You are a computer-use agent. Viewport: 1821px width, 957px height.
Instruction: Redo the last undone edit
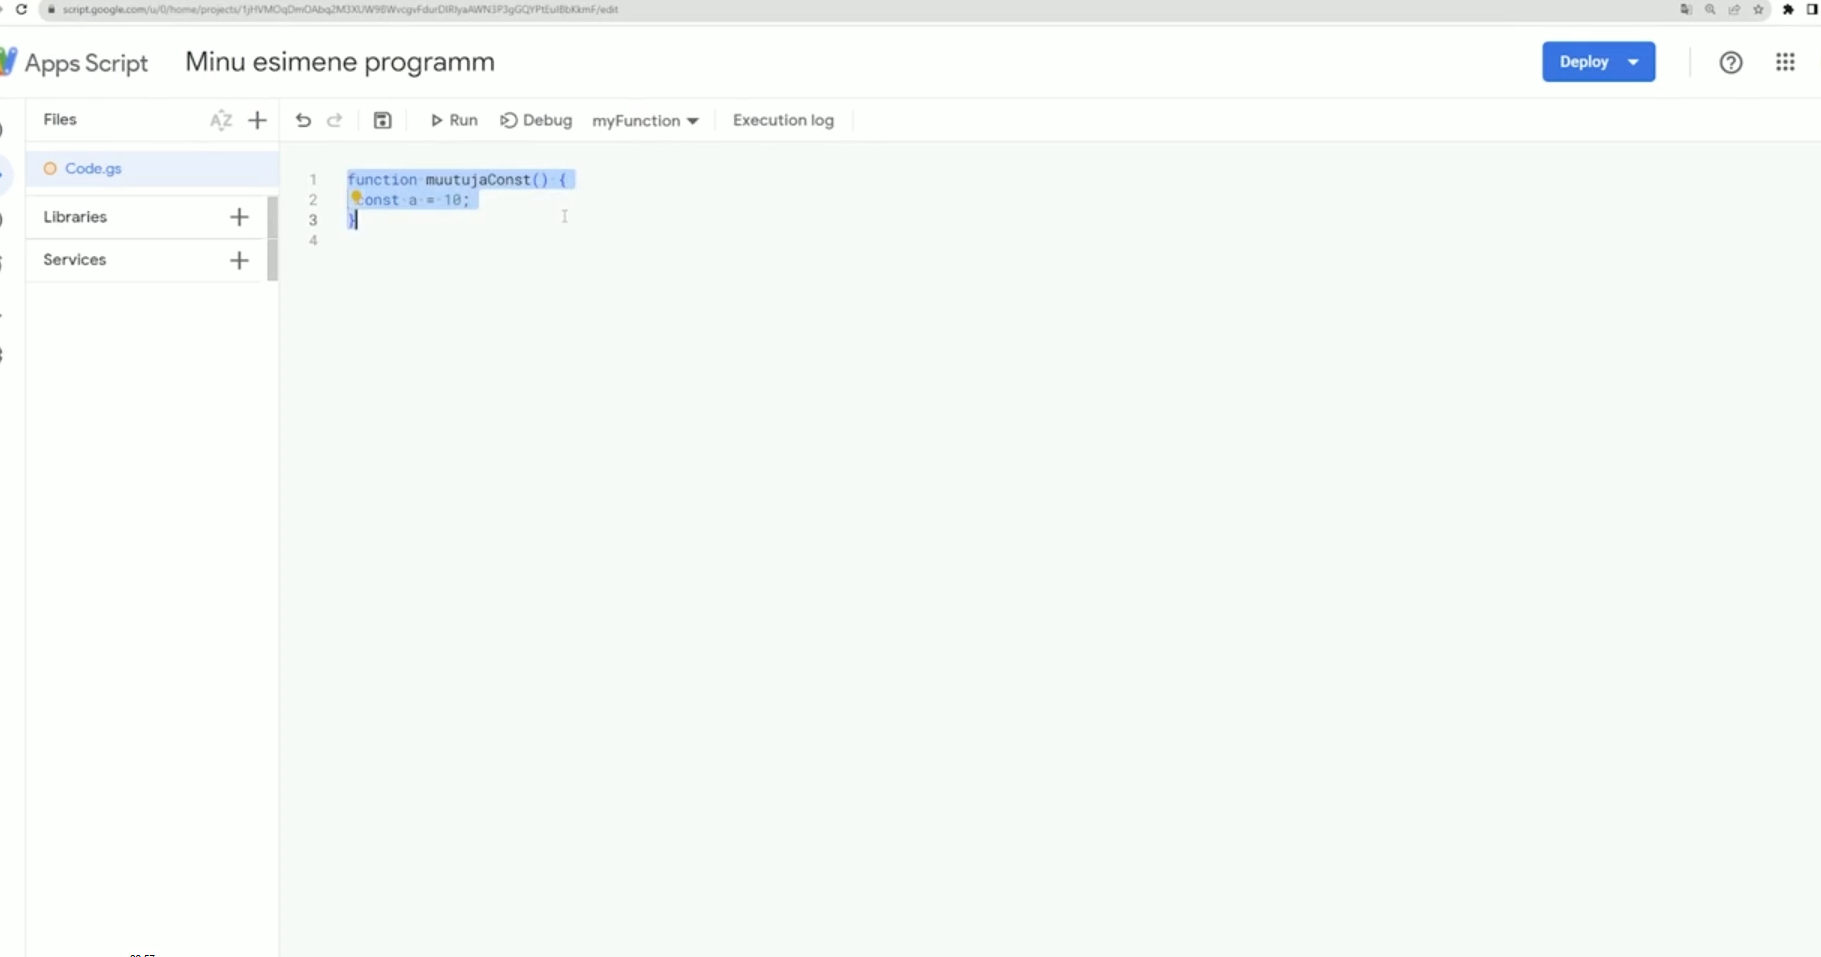pos(335,120)
